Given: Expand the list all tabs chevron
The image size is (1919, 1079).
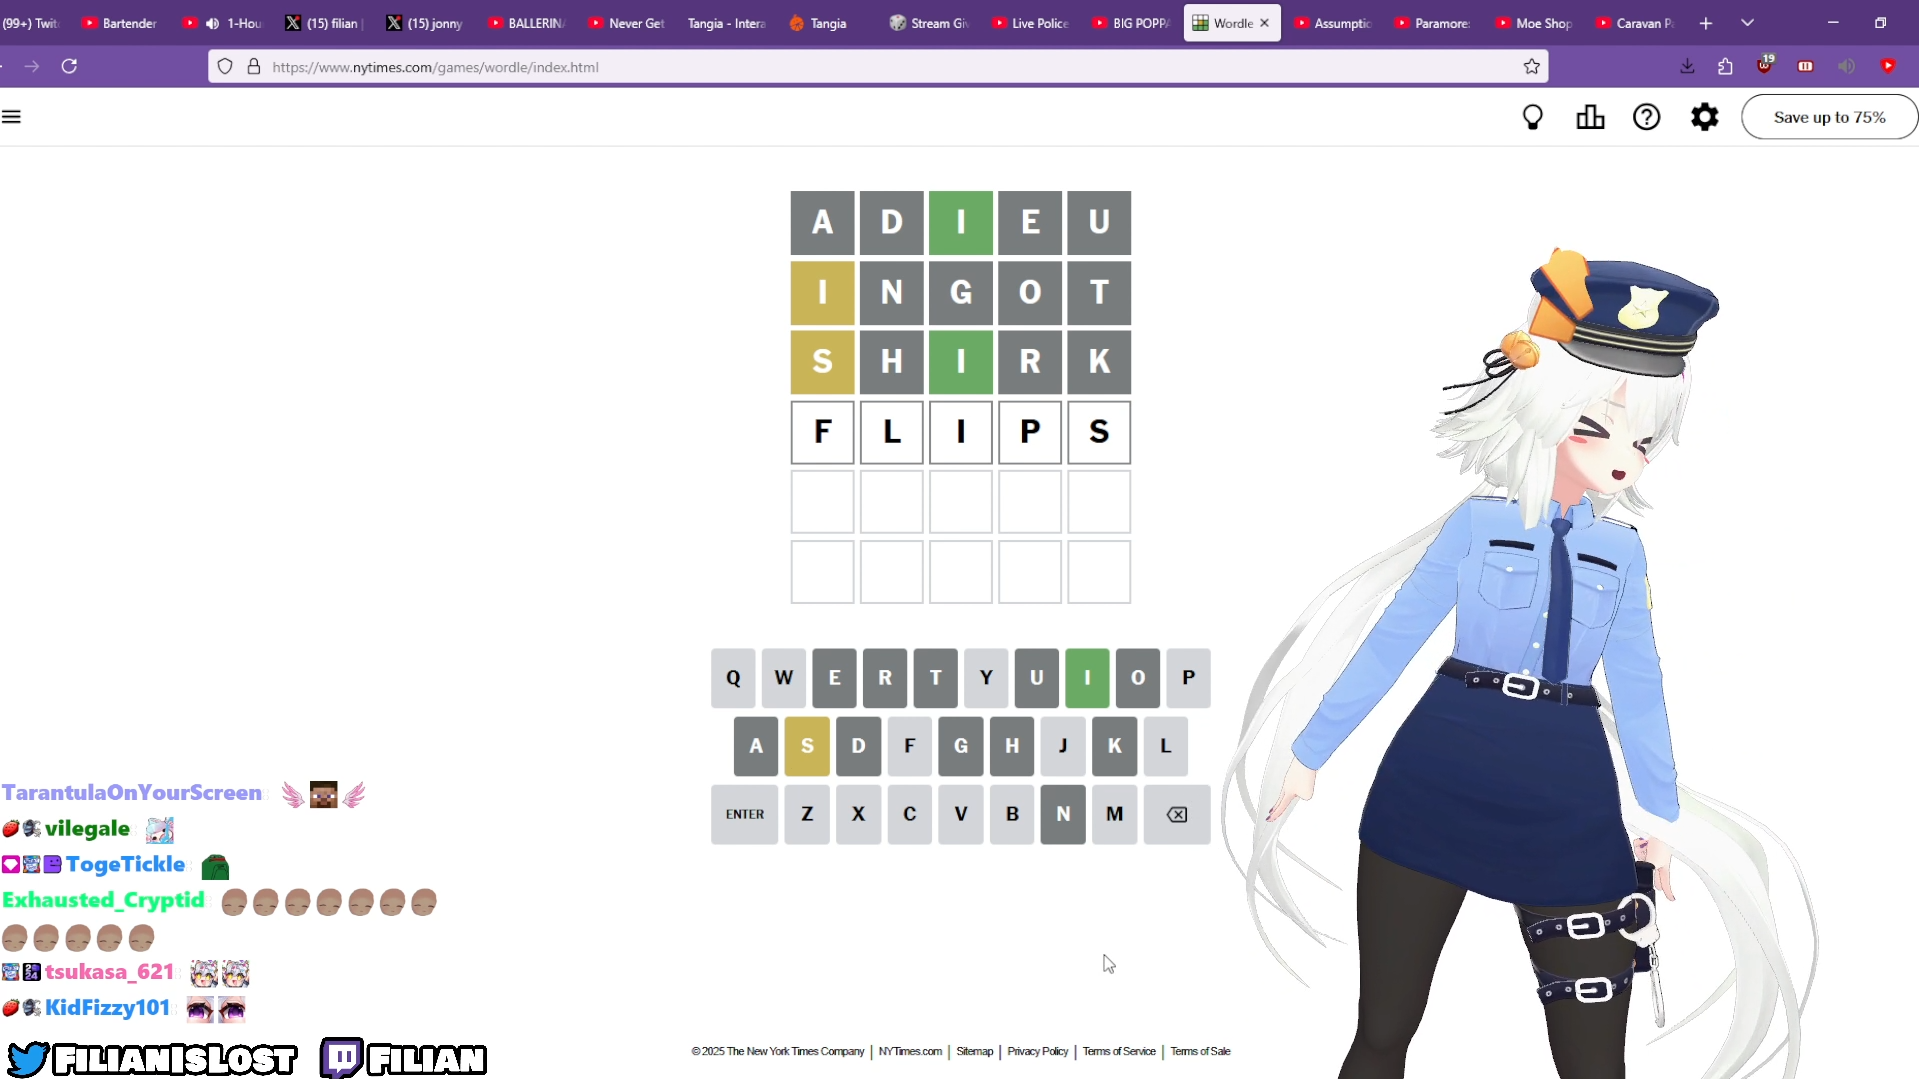Looking at the screenshot, I should pyautogui.click(x=1747, y=23).
